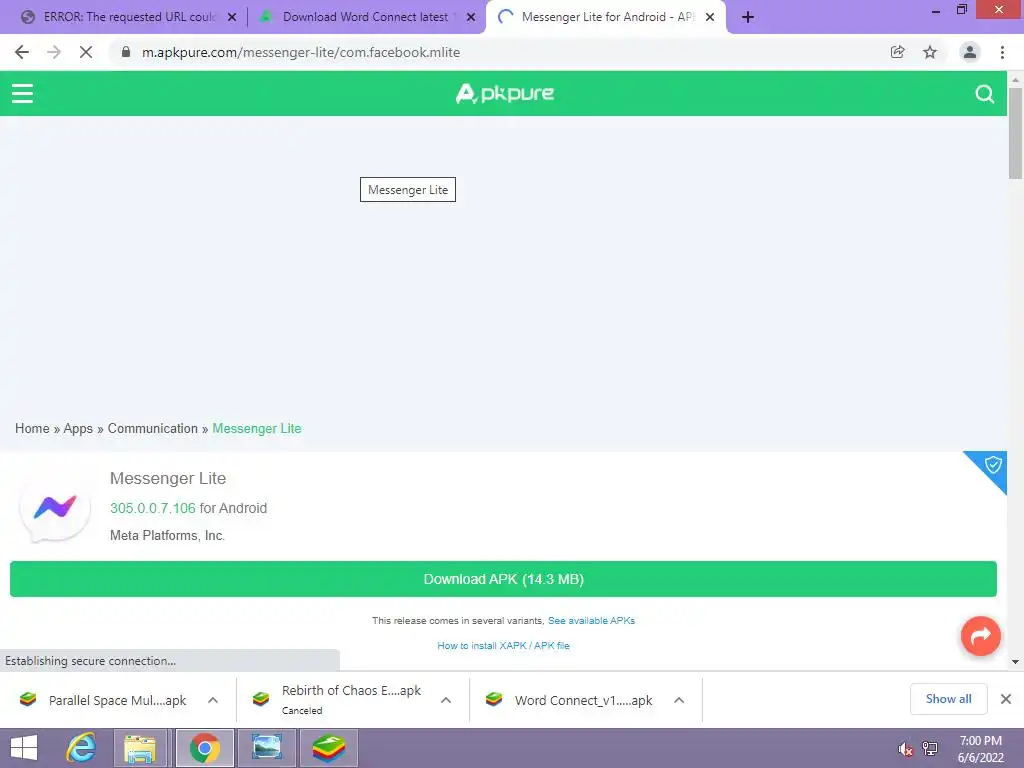This screenshot has width=1024, height=768.
Task: Open Word Connect_v1.....apk download
Action: click(583, 700)
